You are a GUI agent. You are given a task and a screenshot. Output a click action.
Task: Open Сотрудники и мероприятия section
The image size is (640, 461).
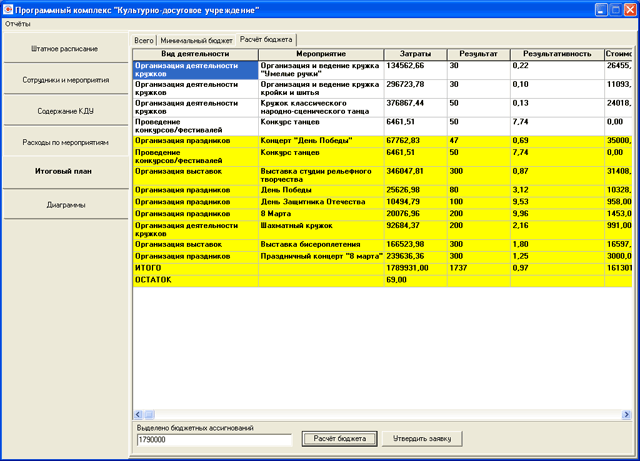coord(65,80)
